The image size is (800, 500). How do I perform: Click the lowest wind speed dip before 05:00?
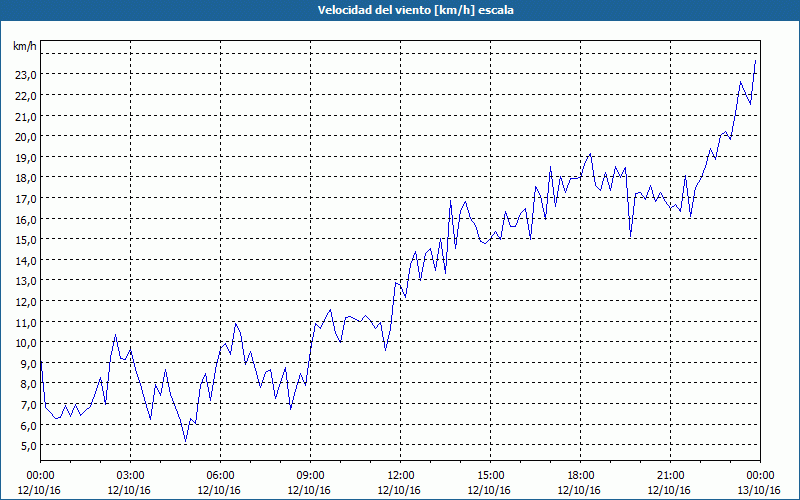tap(186, 441)
